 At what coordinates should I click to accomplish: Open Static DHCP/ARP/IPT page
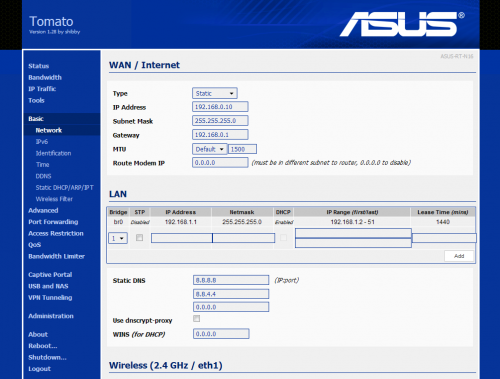[x=64, y=188]
